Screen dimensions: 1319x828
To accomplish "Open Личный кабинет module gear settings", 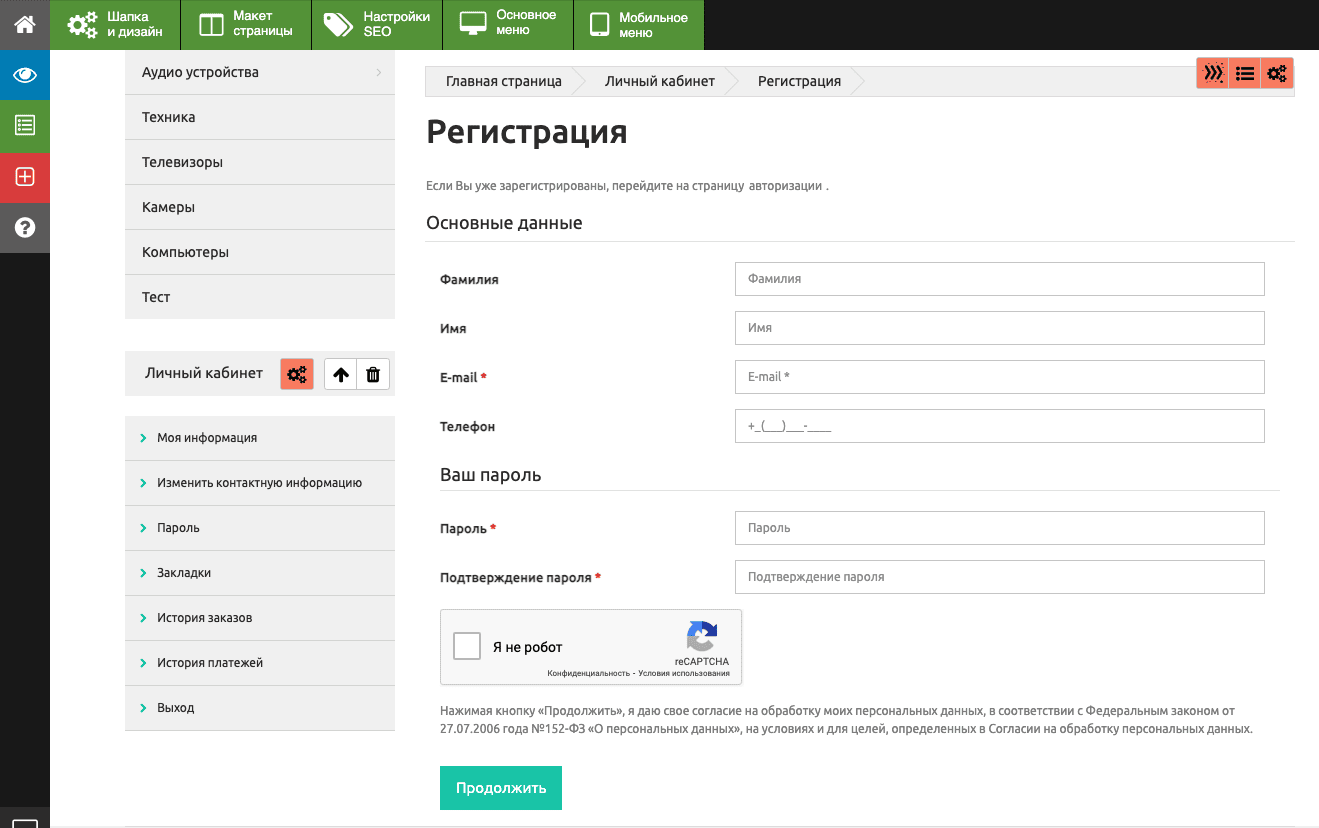I will (297, 374).
